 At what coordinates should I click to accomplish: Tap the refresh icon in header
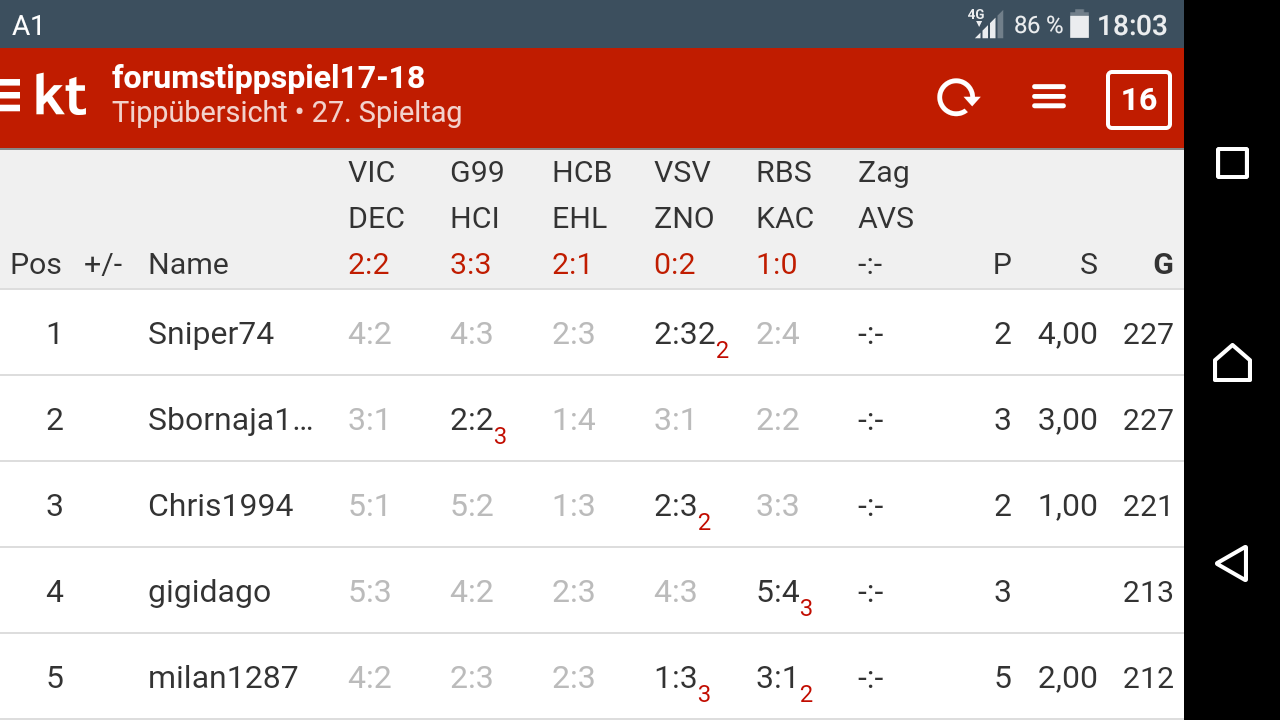tap(957, 98)
